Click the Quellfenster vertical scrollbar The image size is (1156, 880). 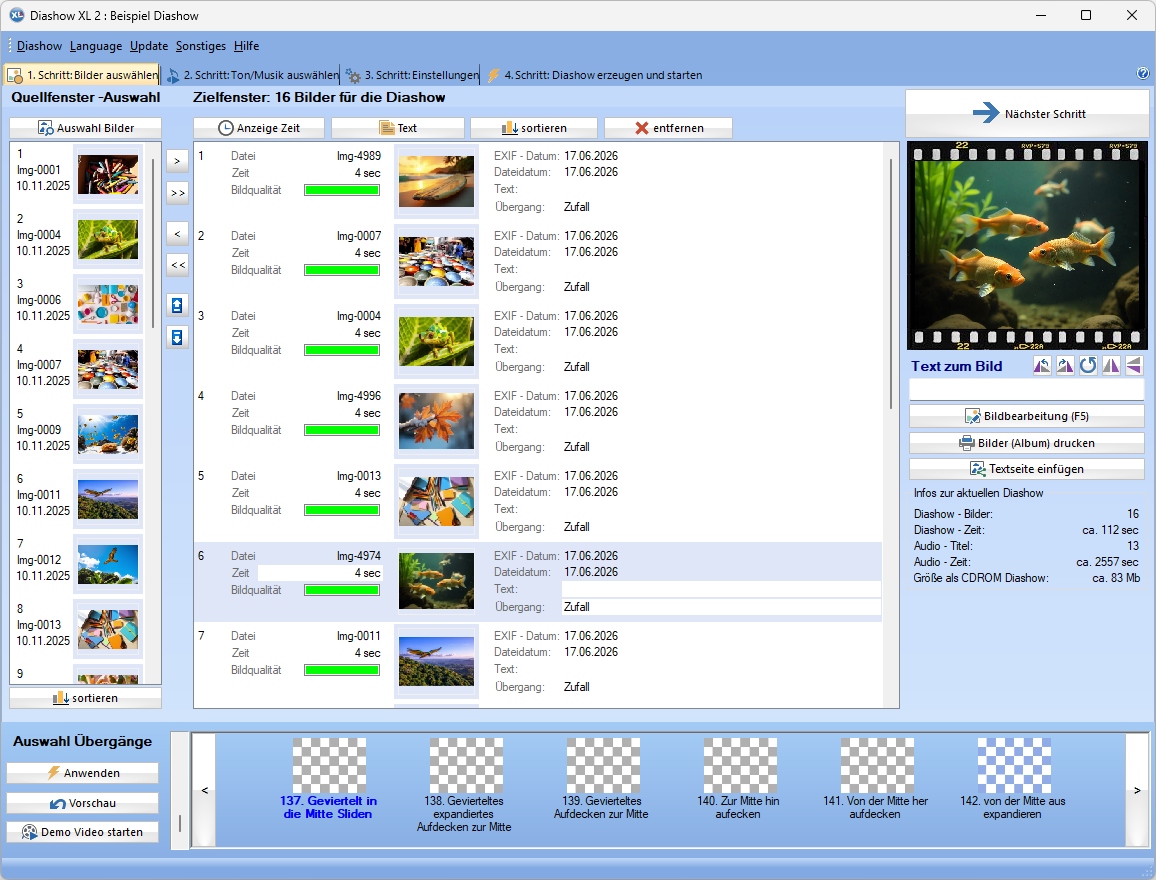[x=153, y=243]
